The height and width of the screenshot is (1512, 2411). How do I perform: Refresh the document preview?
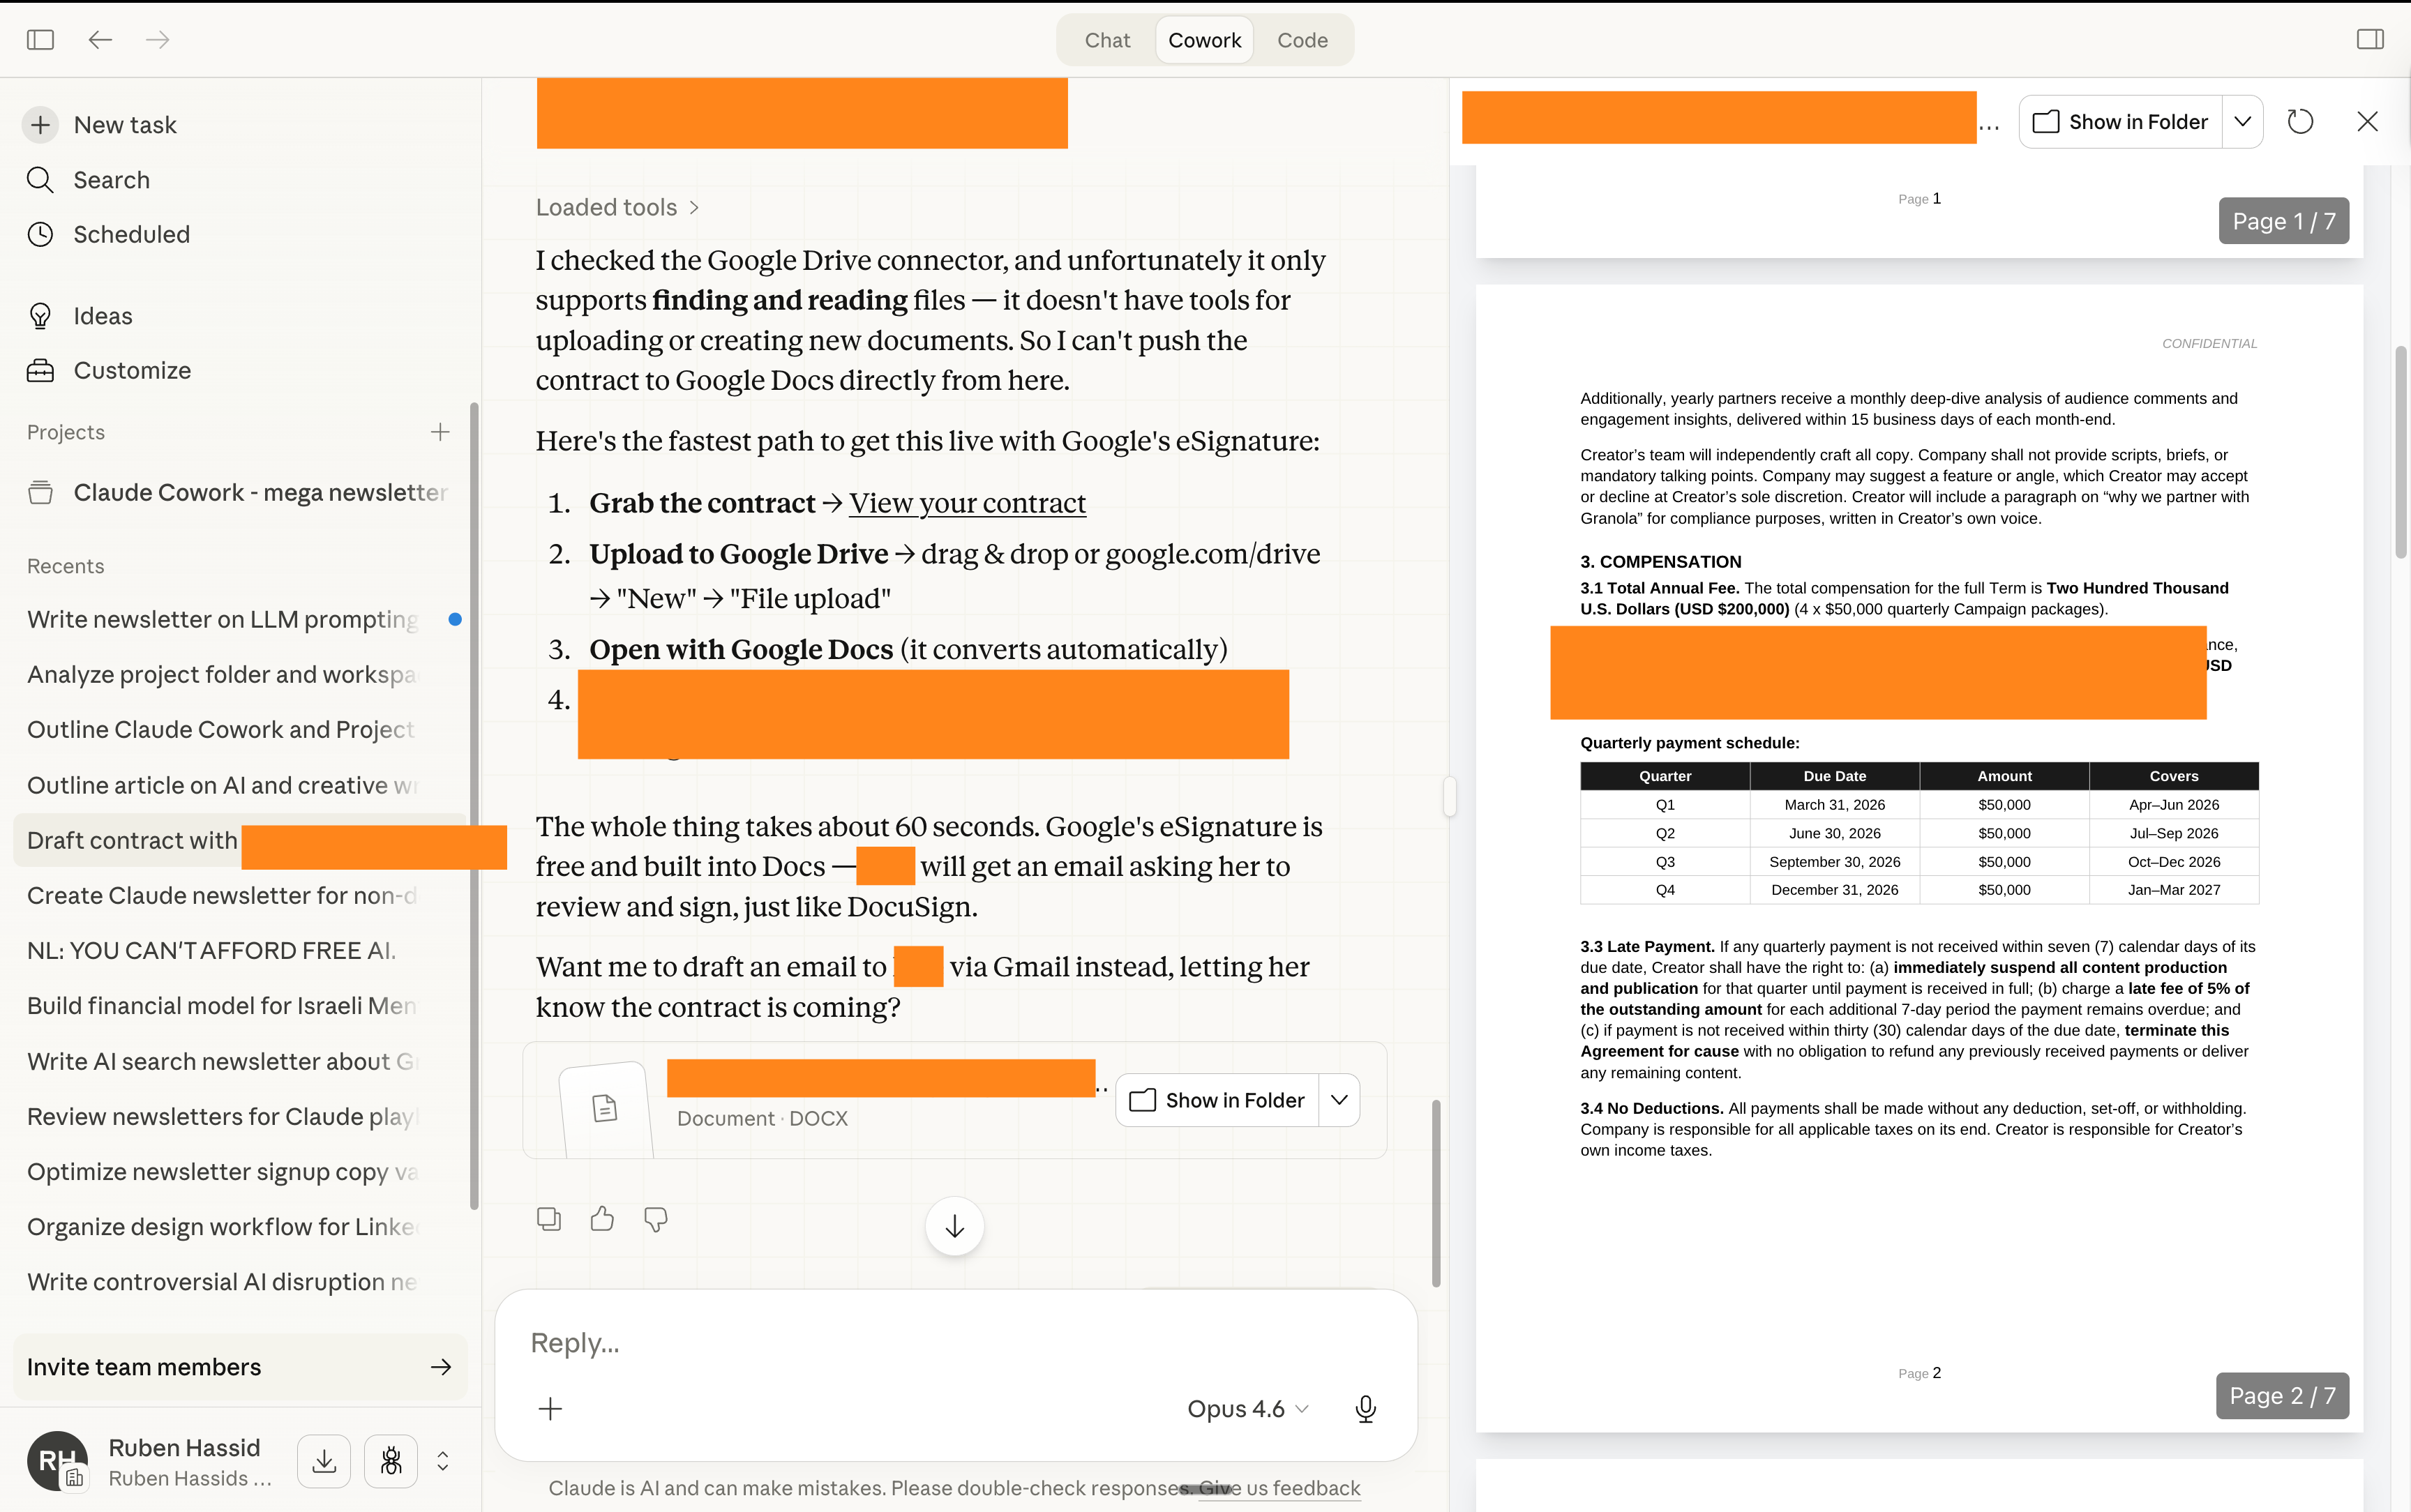[2300, 122]
